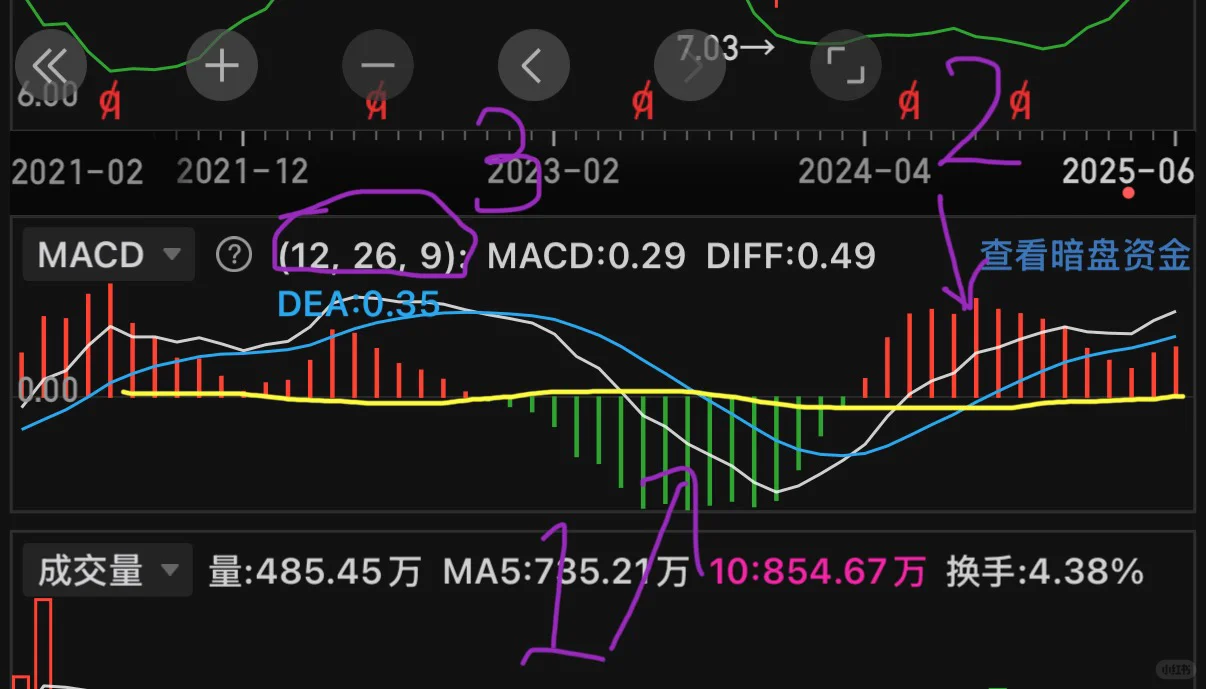This screenshot has height=689, width=1206.
Task: Click the zoom out (−) icon
Action: pyautogui.click(x=378, y=65)
